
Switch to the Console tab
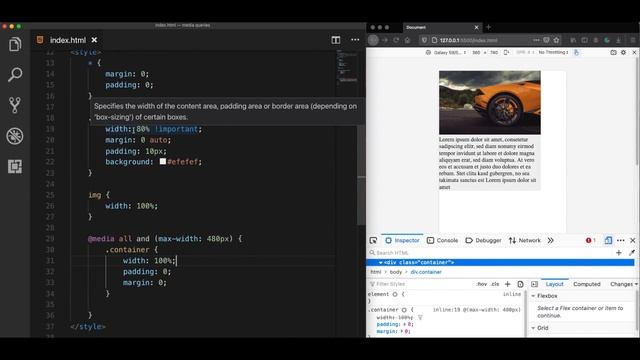pyautogui.click(x=442, y=240)
